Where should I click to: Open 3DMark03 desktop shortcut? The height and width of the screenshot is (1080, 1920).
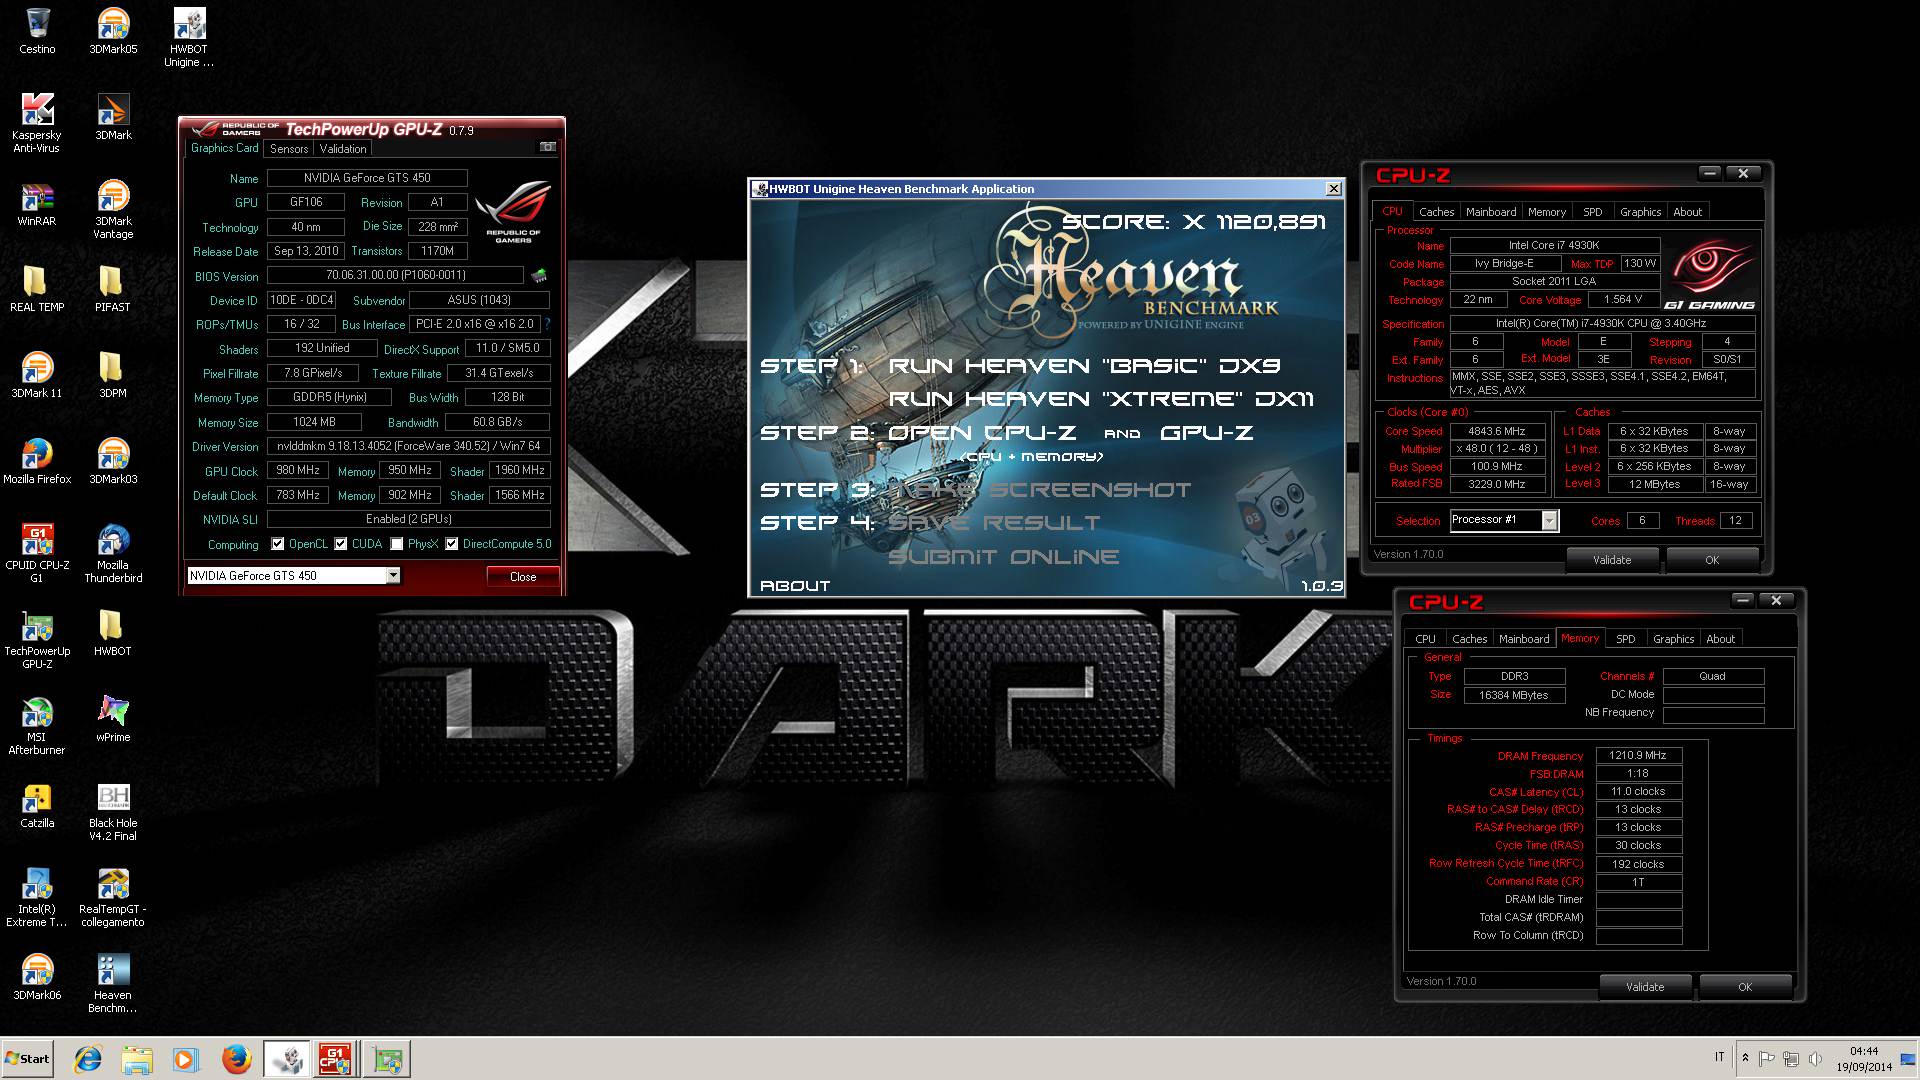pos(113,461)
